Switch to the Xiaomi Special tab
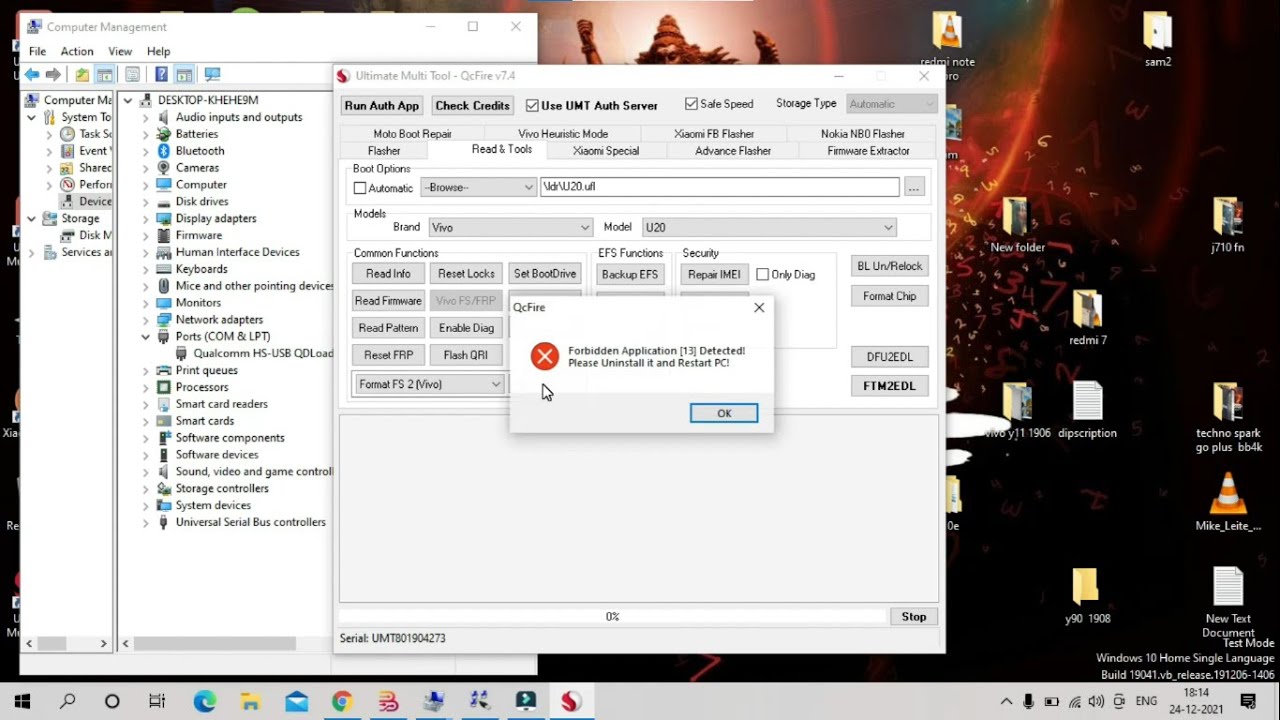 tap(606, 151)
